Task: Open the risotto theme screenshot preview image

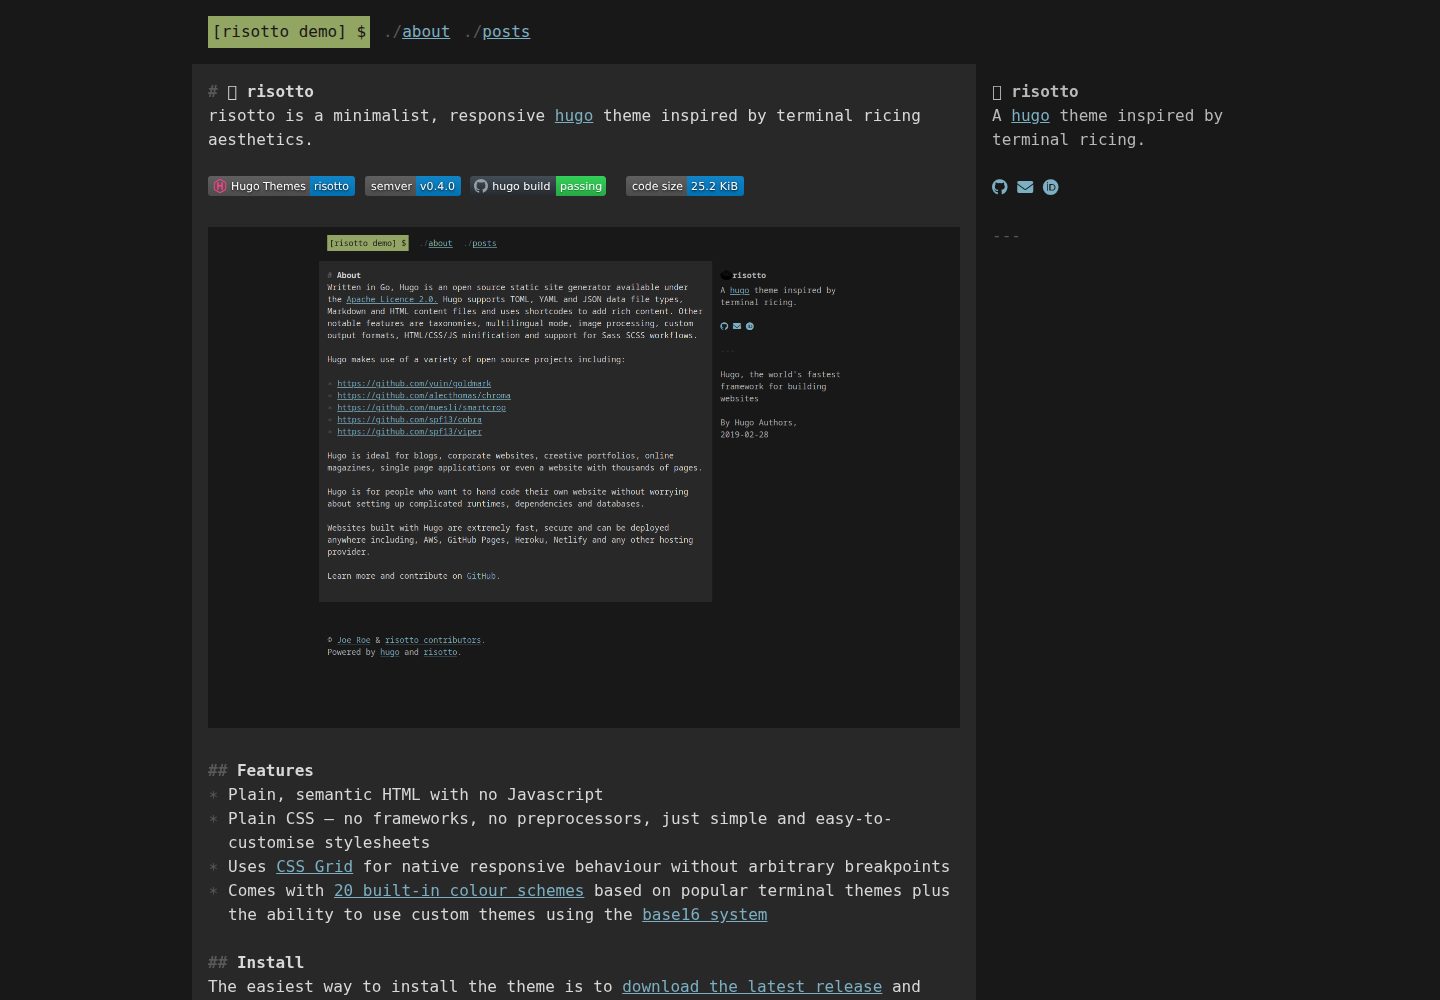Action: (x=584, y=477)
